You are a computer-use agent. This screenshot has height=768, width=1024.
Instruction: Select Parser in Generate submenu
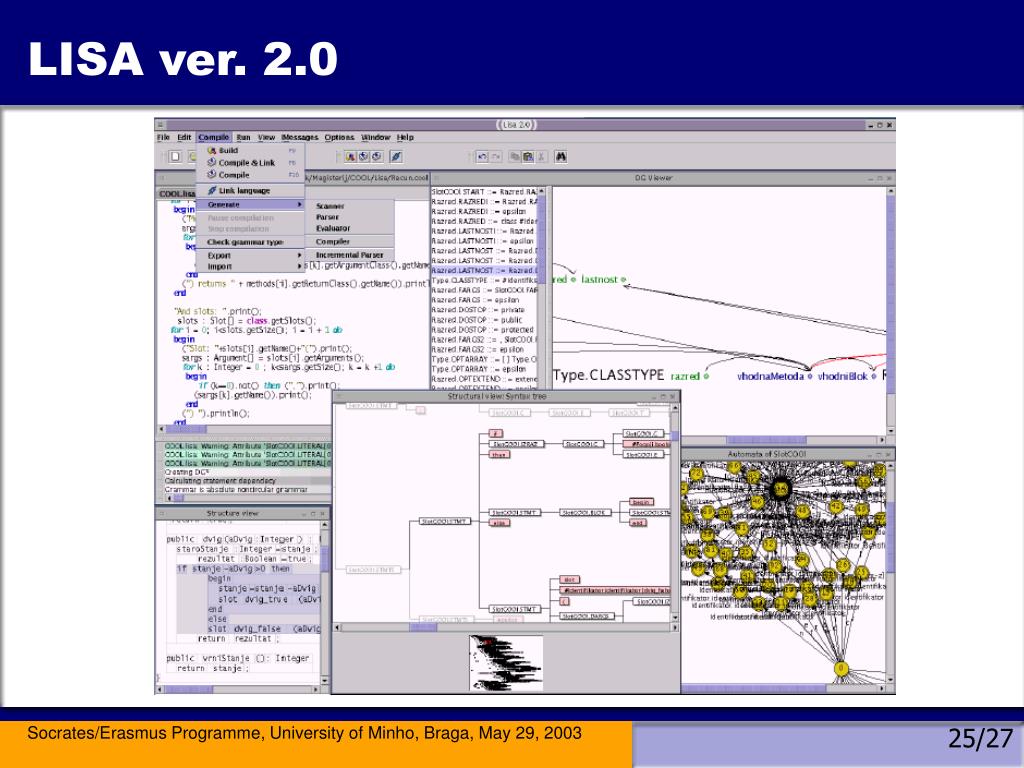(350, 217)
